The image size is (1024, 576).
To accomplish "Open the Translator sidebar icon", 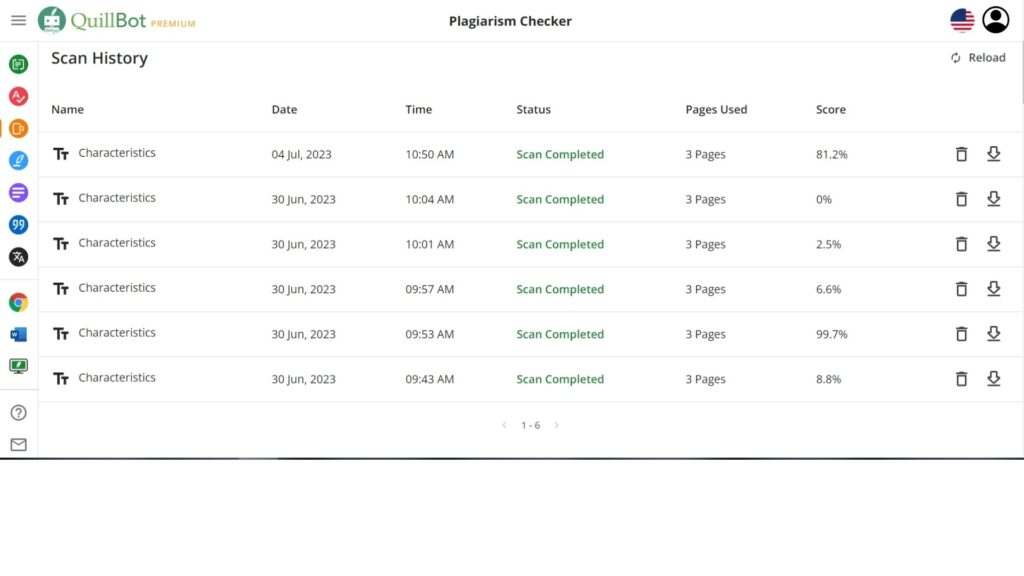I will (x=18, y=257).
